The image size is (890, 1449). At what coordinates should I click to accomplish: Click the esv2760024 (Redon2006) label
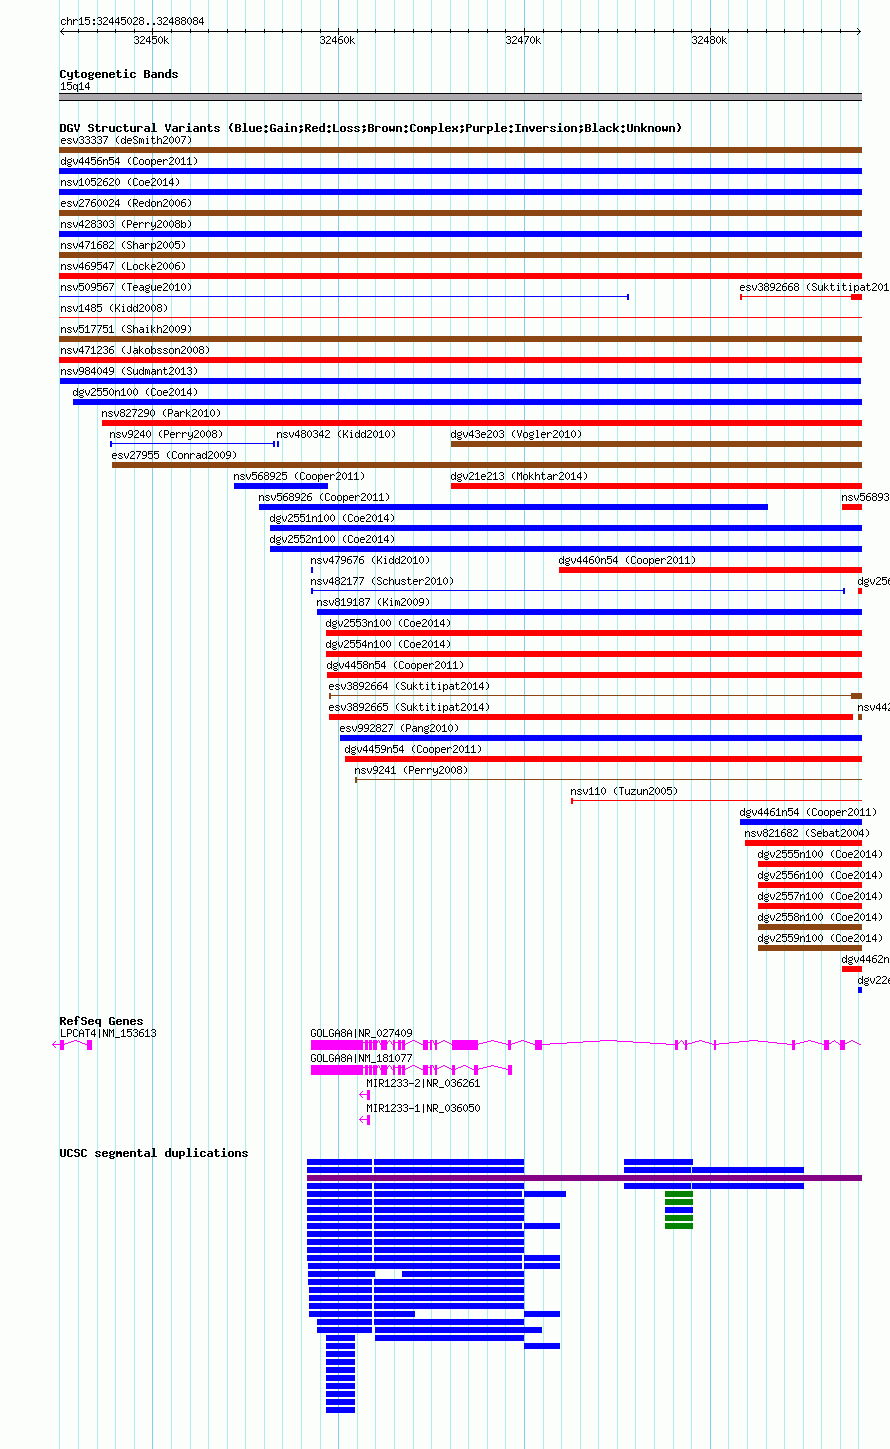126,203
